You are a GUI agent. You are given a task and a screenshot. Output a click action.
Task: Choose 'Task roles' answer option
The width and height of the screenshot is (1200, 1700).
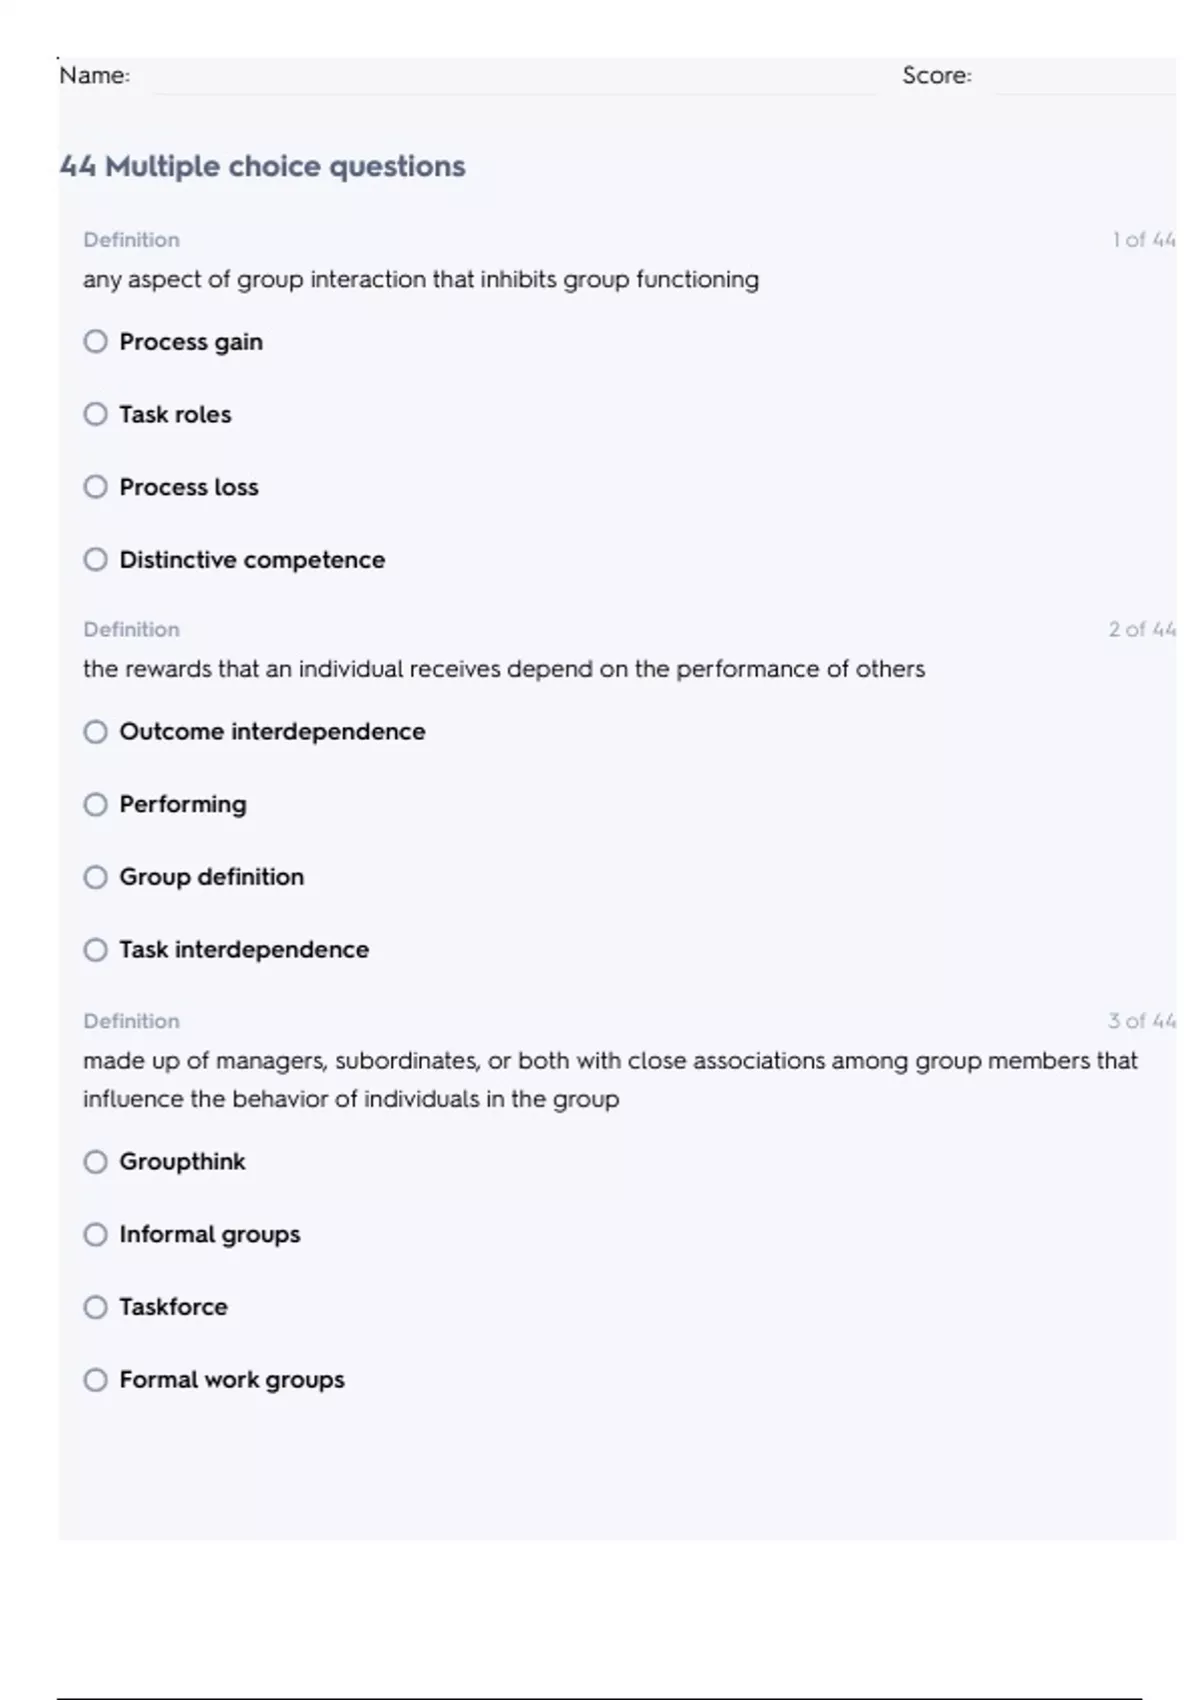point(95,414)
